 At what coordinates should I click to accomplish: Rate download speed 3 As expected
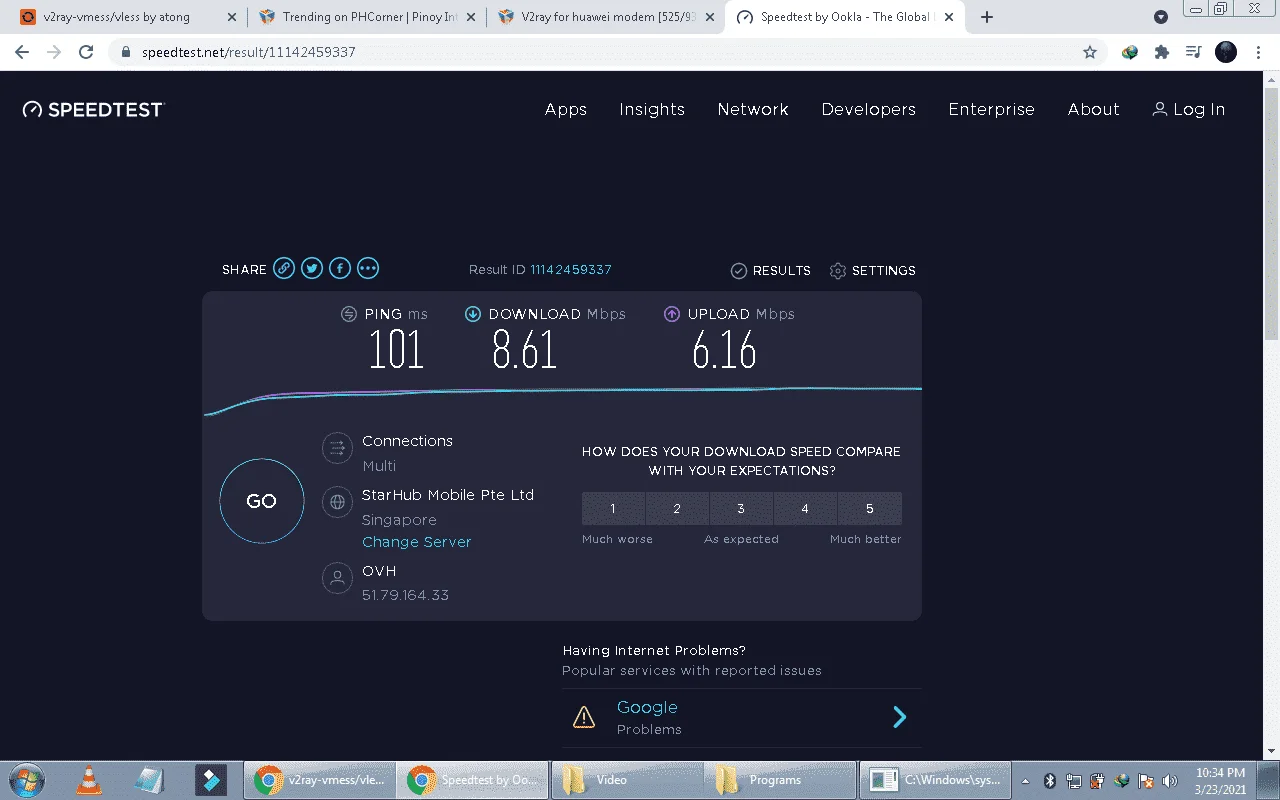click(741, 508)
